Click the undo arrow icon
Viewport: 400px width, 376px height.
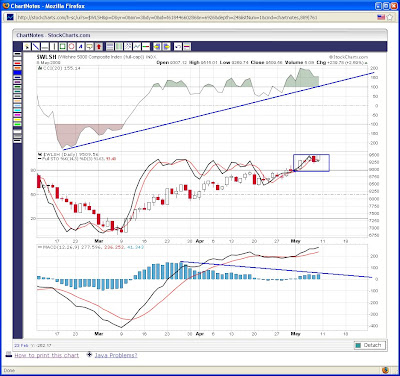178,46
